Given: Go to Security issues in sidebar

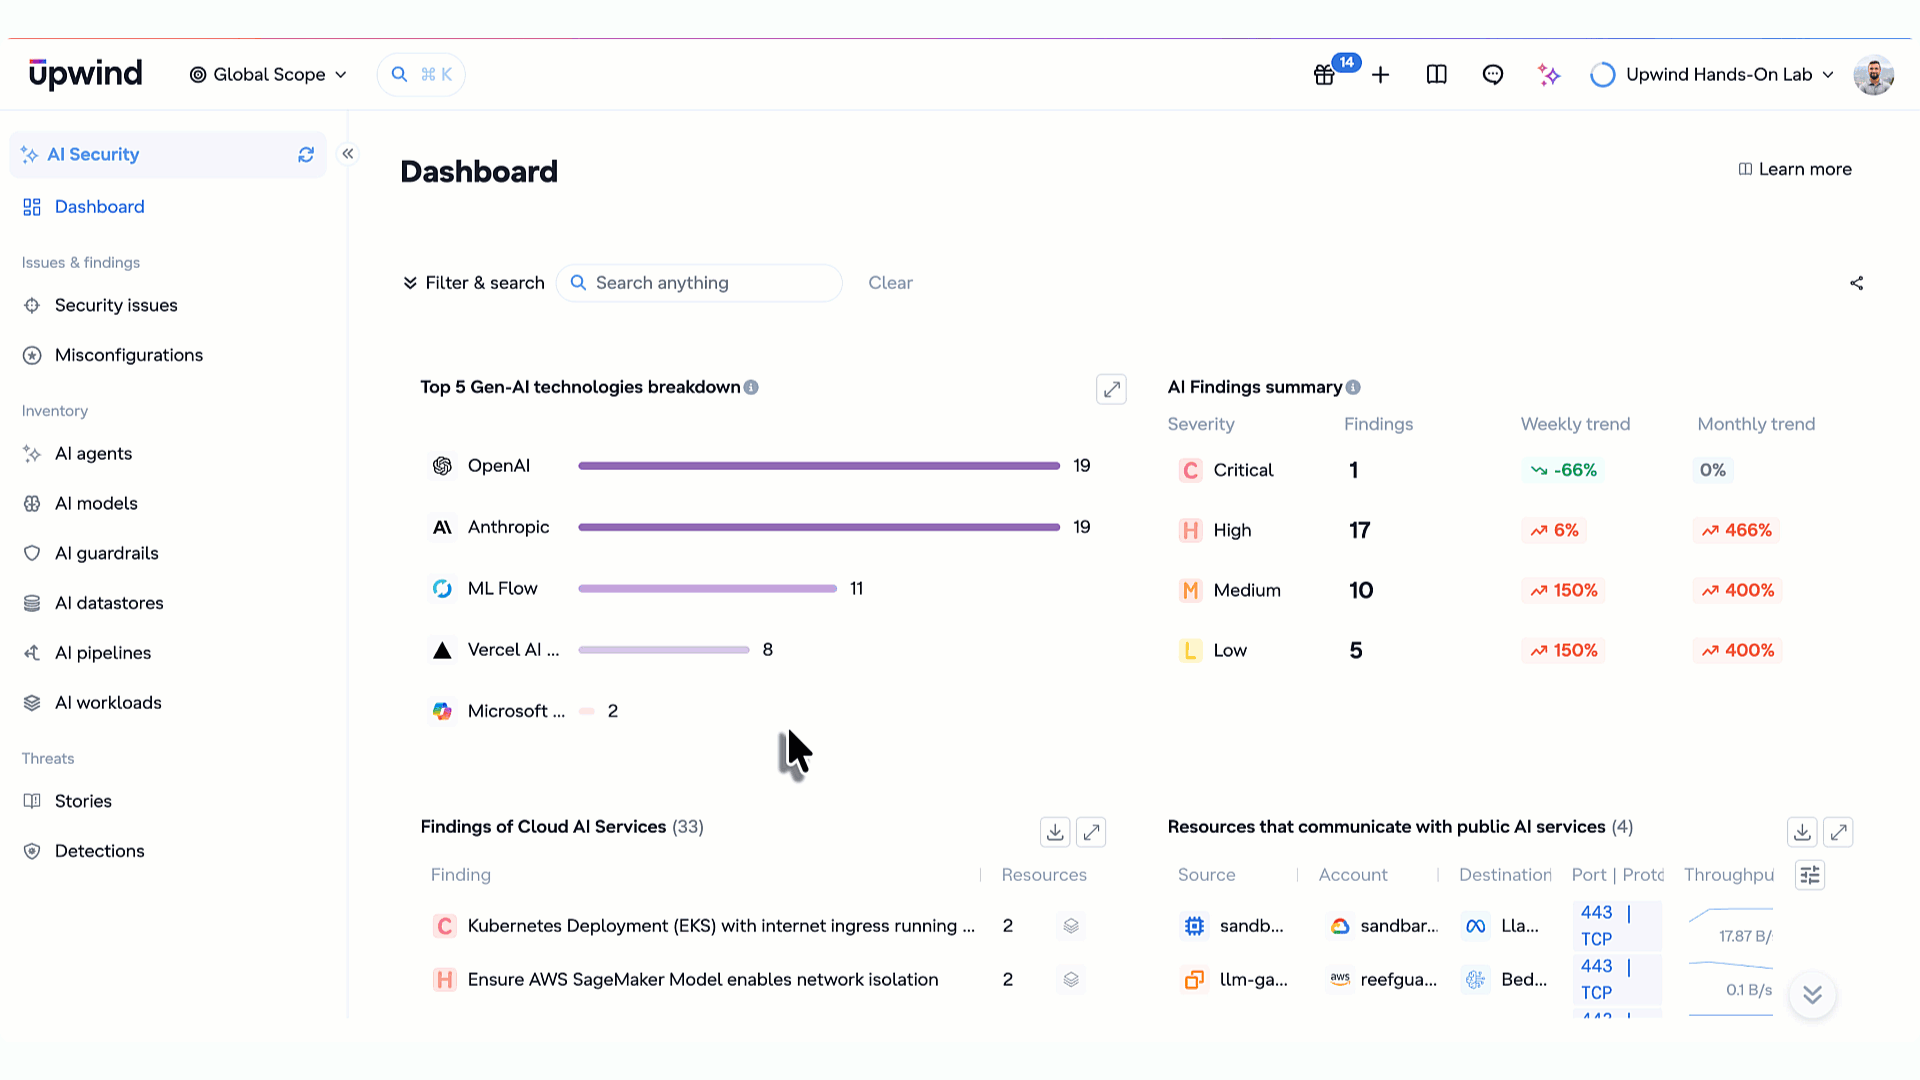Looking at the screenshot, I should pyautogui.click(x=116, y=306).
